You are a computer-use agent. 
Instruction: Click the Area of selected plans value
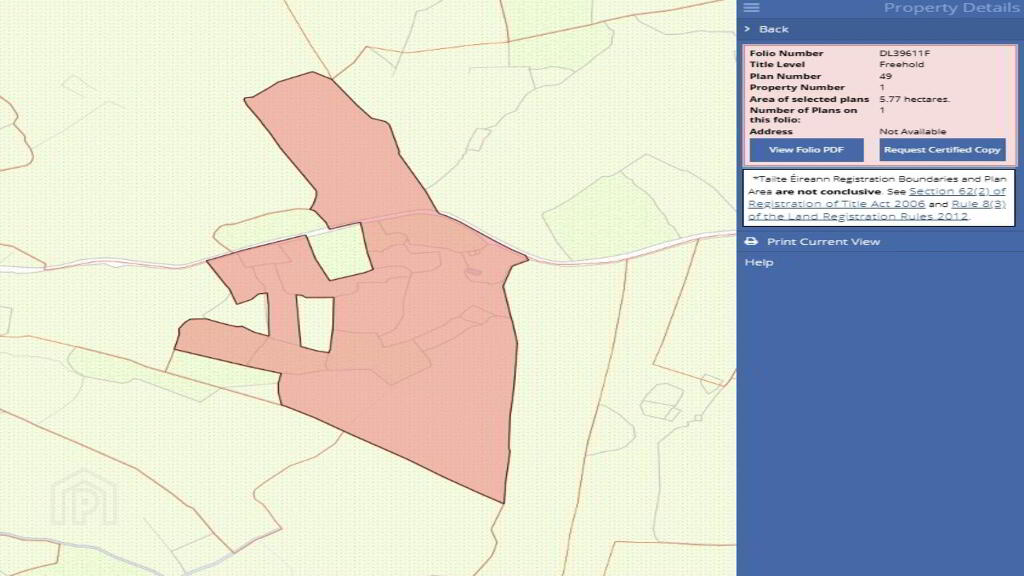click(x=914, y=99)
